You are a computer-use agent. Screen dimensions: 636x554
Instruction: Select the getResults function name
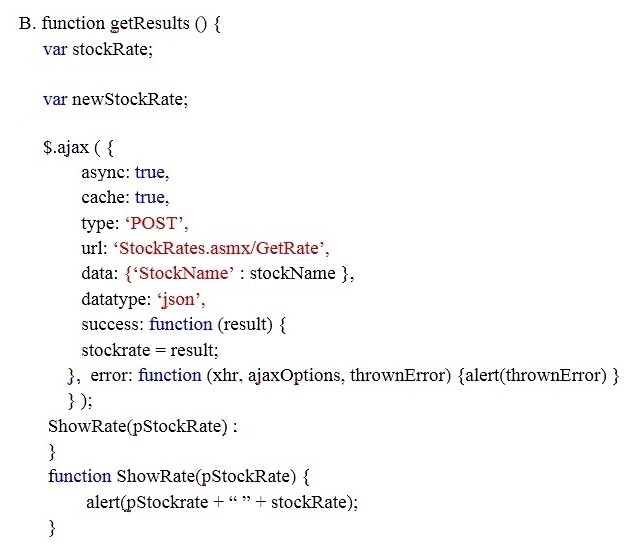(150, 24)
